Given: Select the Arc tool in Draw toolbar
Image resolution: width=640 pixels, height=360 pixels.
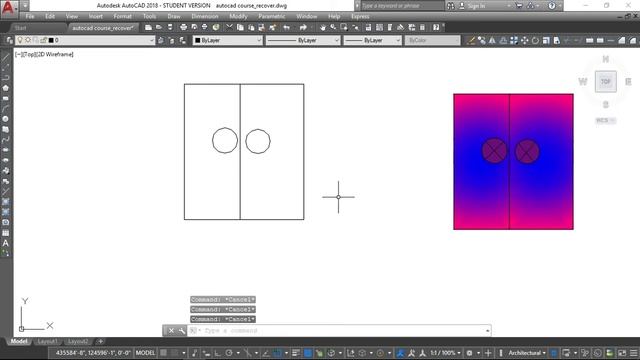Looking at the screenshot, I should [5, 109].
